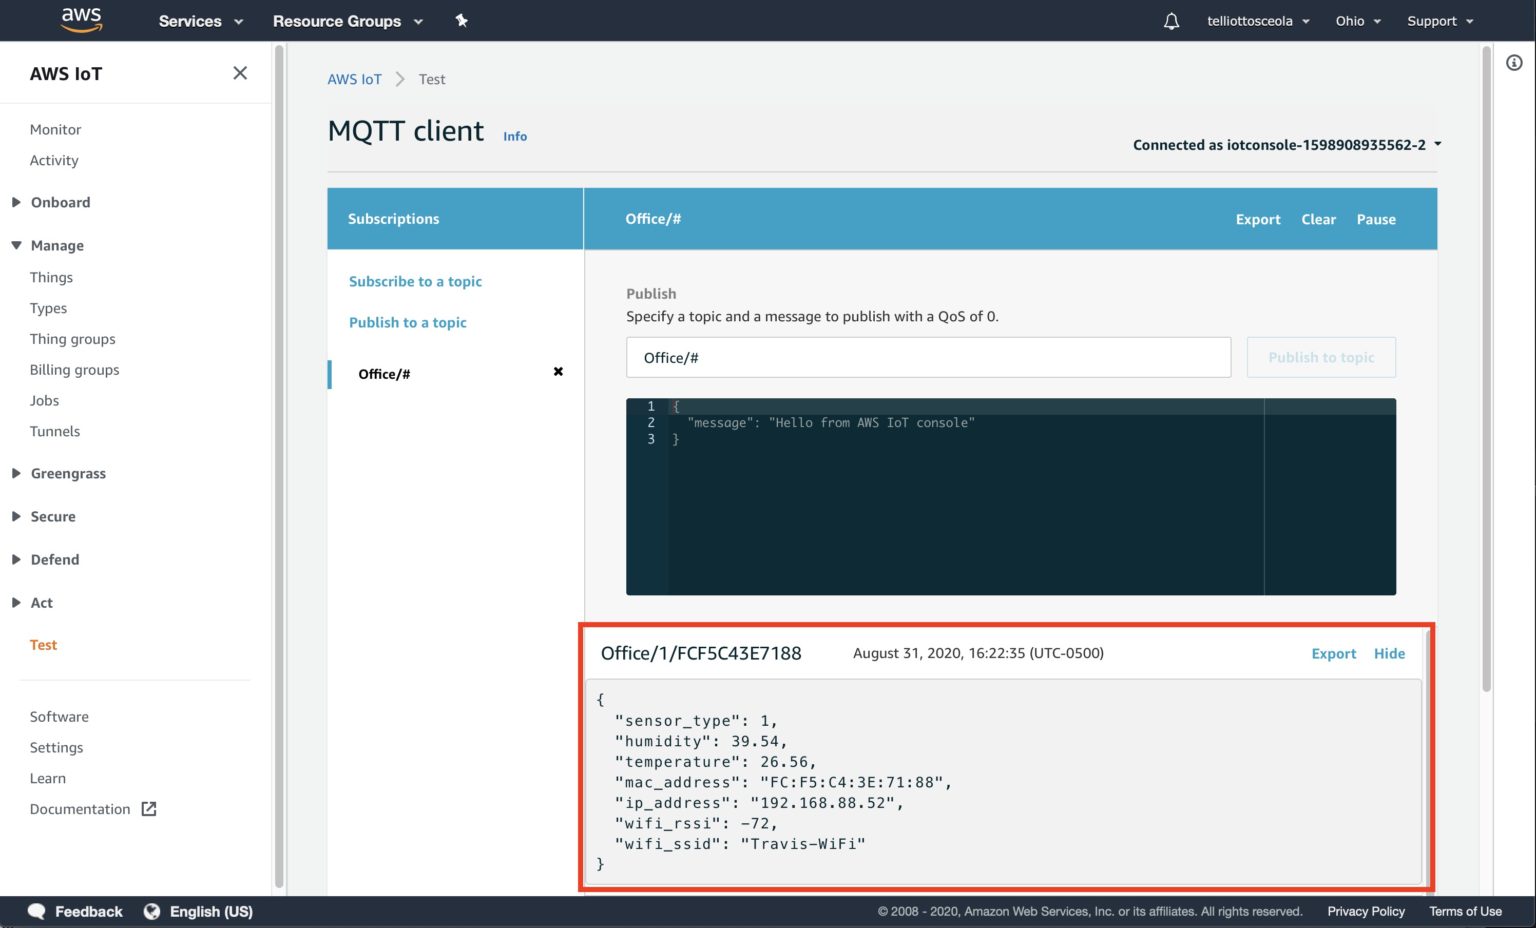Open Billing groups
The height and width of the screenshot is (928, 1536).
pos(74,370)
